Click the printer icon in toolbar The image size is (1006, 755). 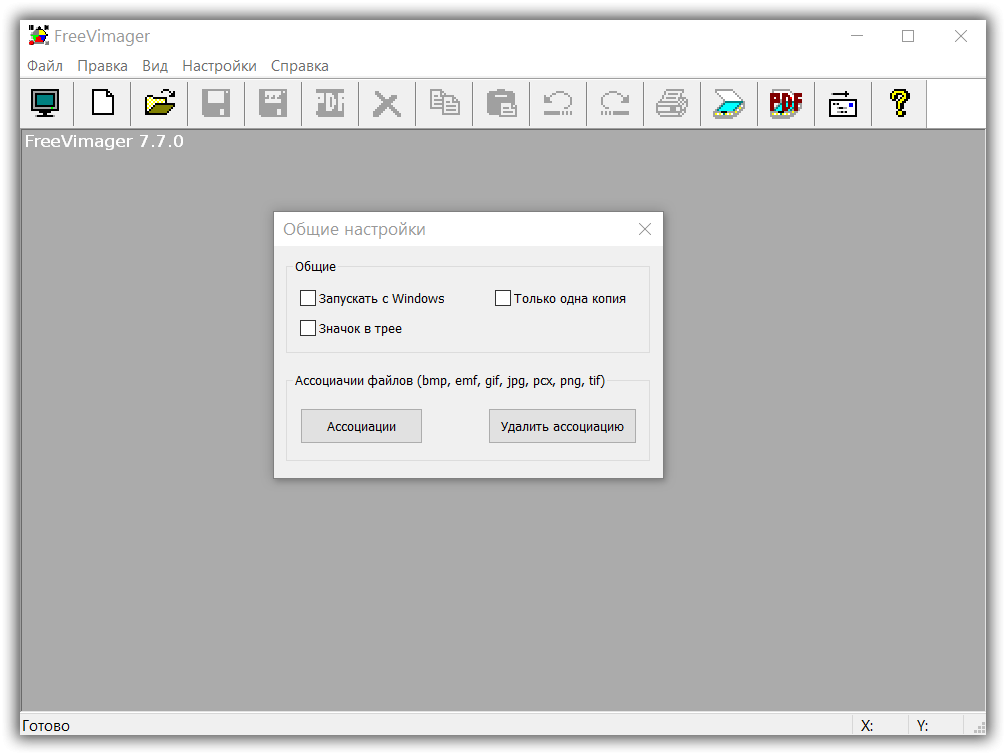pos(672,103)
